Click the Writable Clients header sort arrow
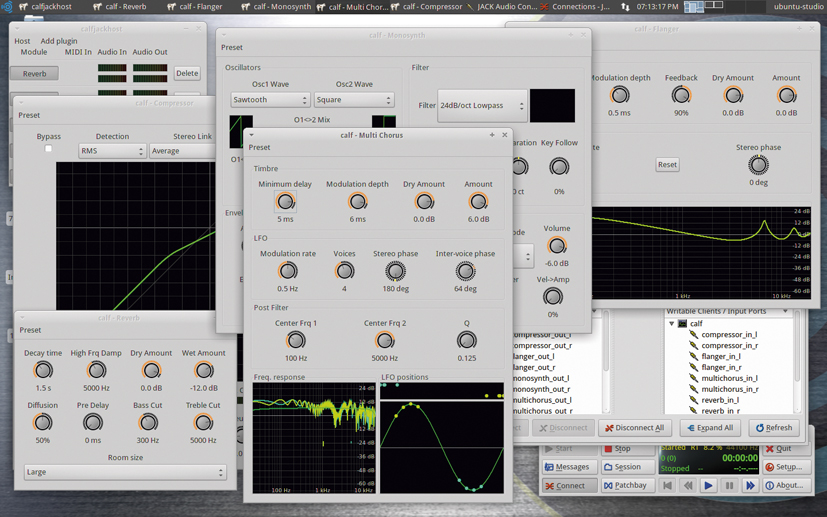 785,311
